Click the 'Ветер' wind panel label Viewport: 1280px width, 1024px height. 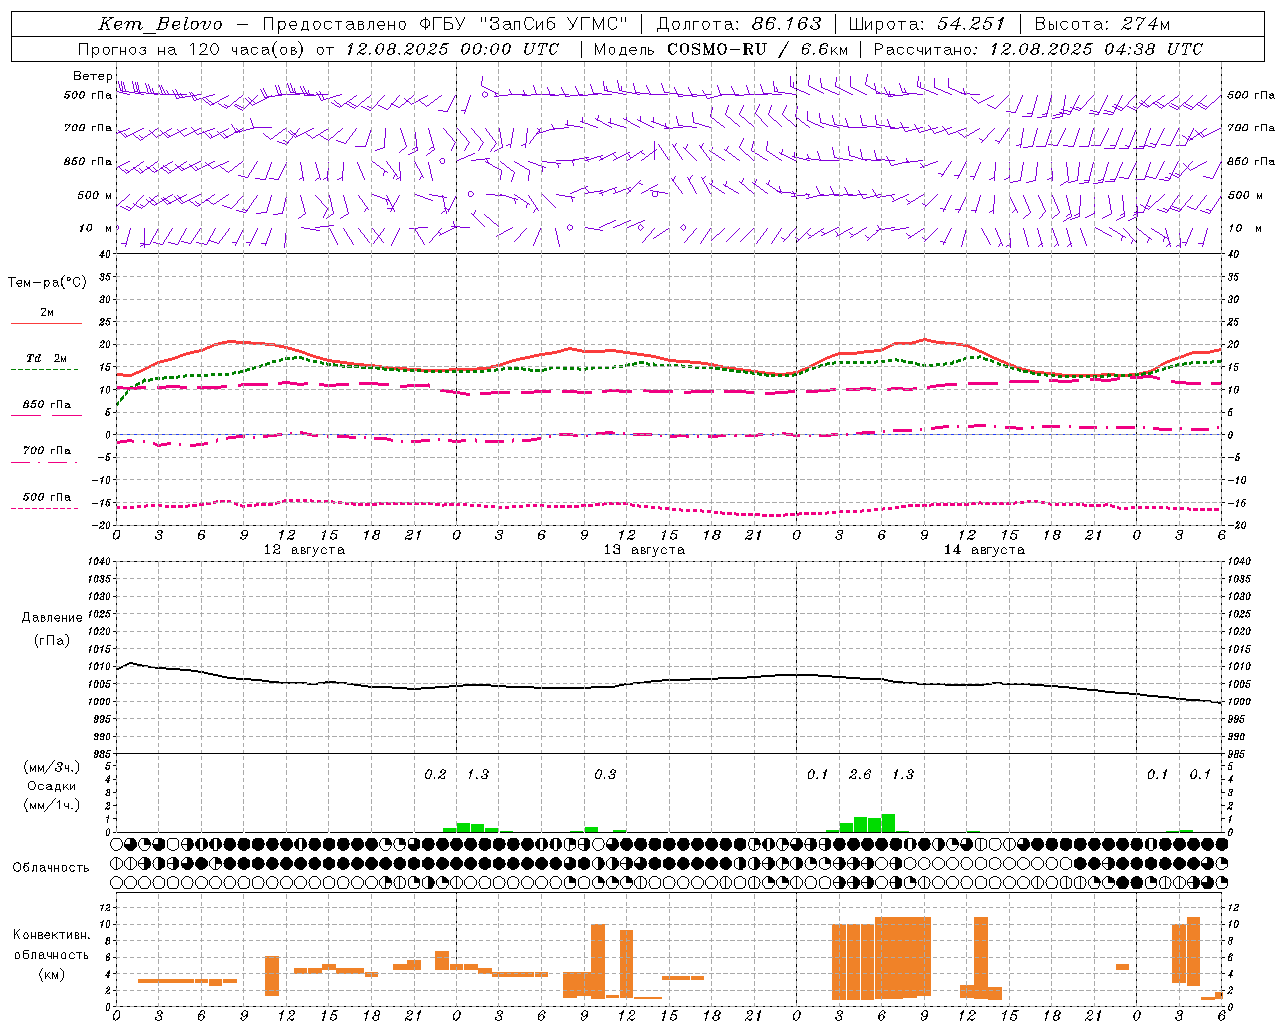point(93,76)
